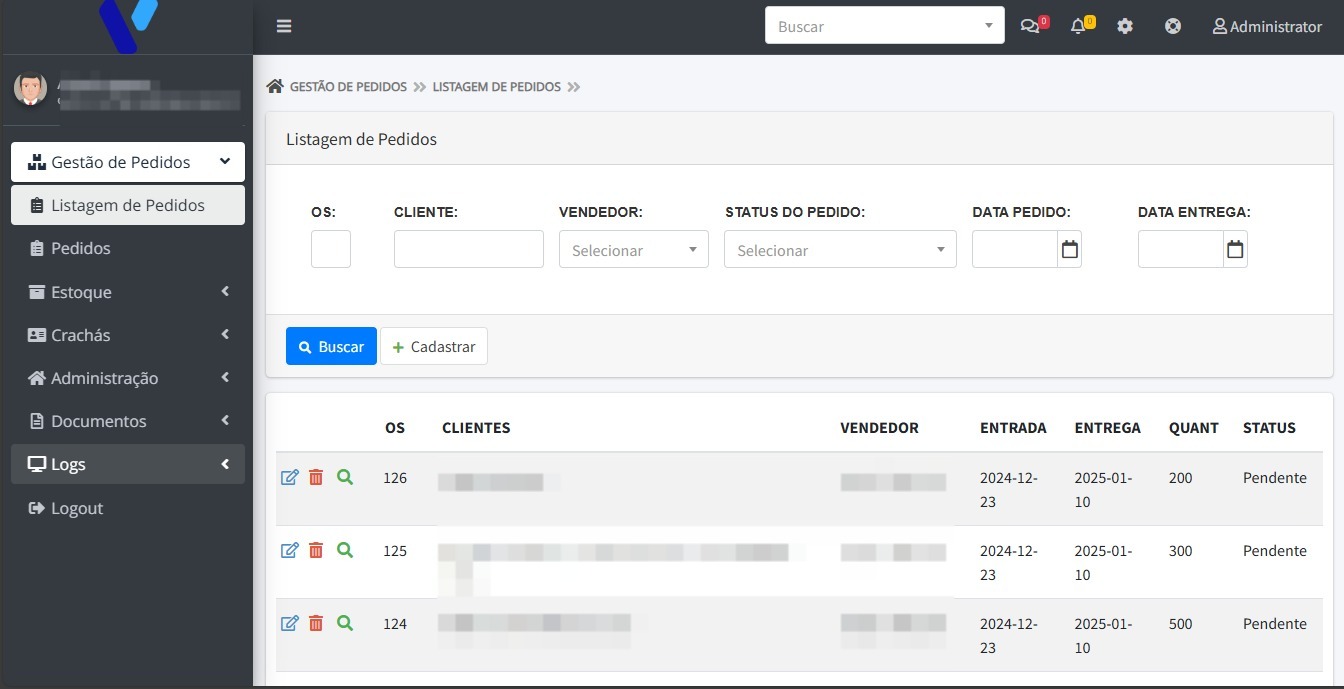Click the home icon in breadcrumb
1344x689 pixels.
pyautogui.click(x=275, y=87)
